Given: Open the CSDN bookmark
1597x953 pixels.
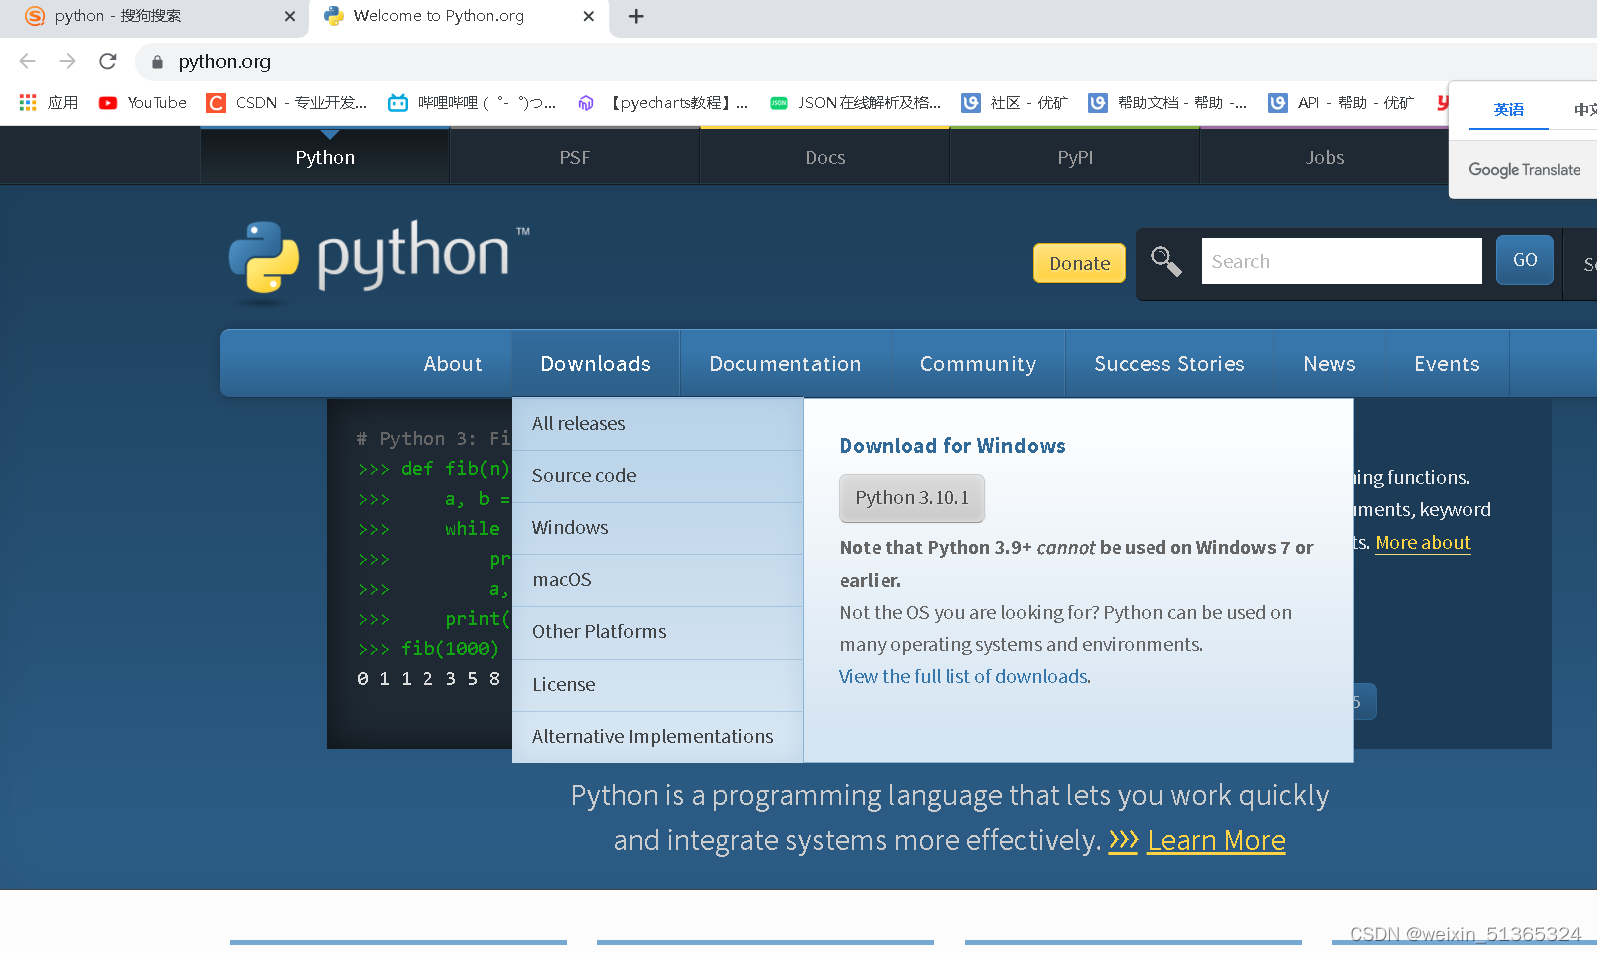Looking at the screenshot, I should [286, 102].
